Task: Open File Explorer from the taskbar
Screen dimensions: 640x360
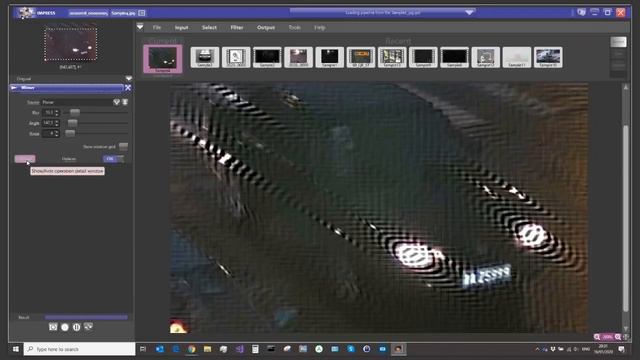Action: pyautogui.click(x=207, y=349)
